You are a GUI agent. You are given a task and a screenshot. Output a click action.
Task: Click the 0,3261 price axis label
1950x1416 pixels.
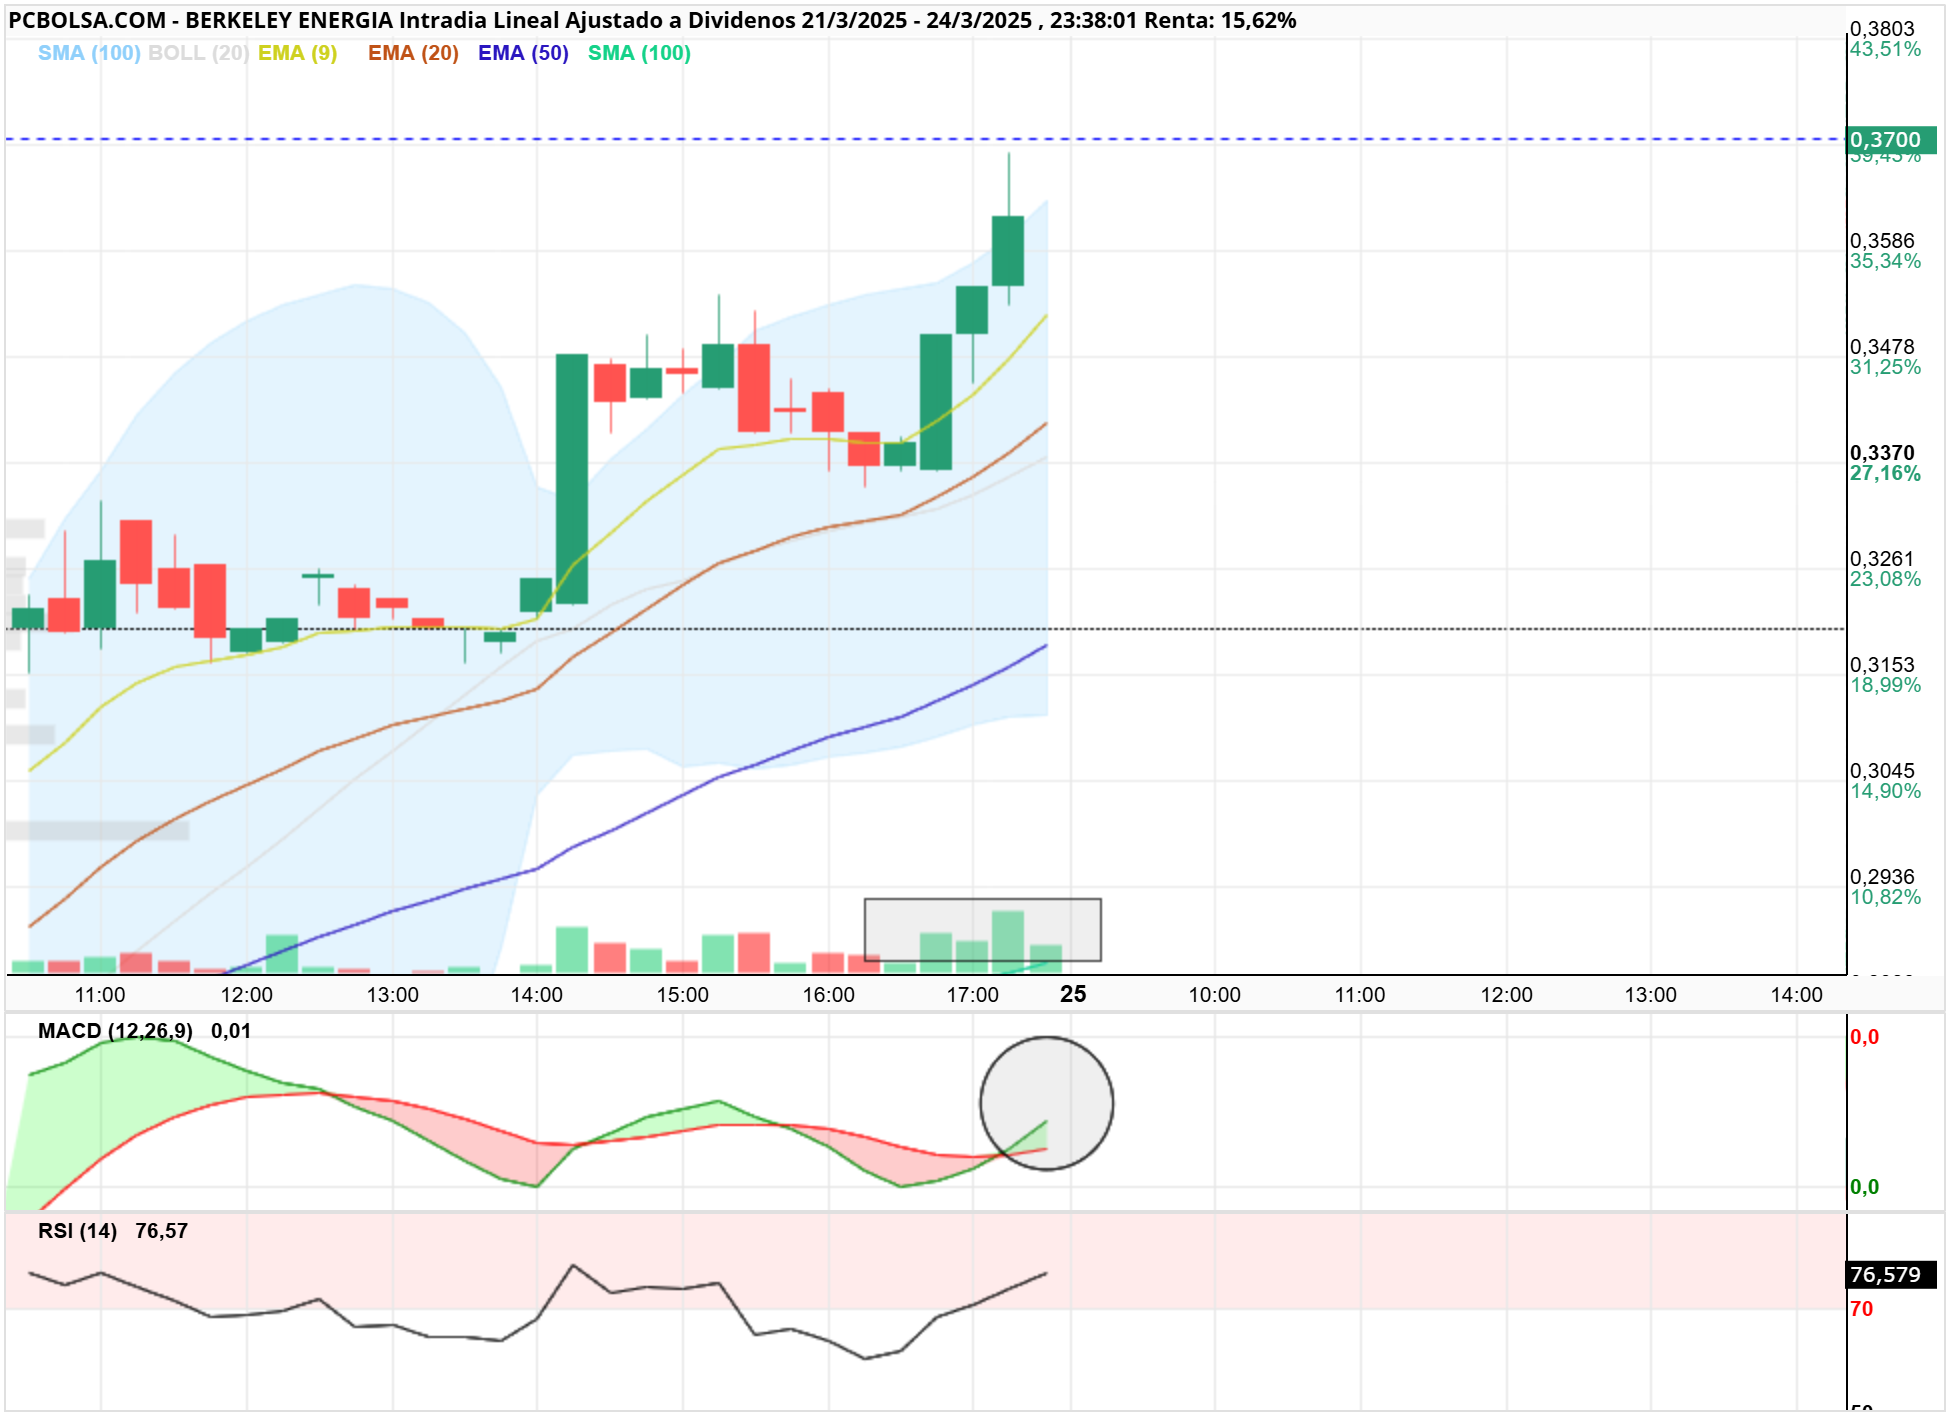(x=1882, y=559)
